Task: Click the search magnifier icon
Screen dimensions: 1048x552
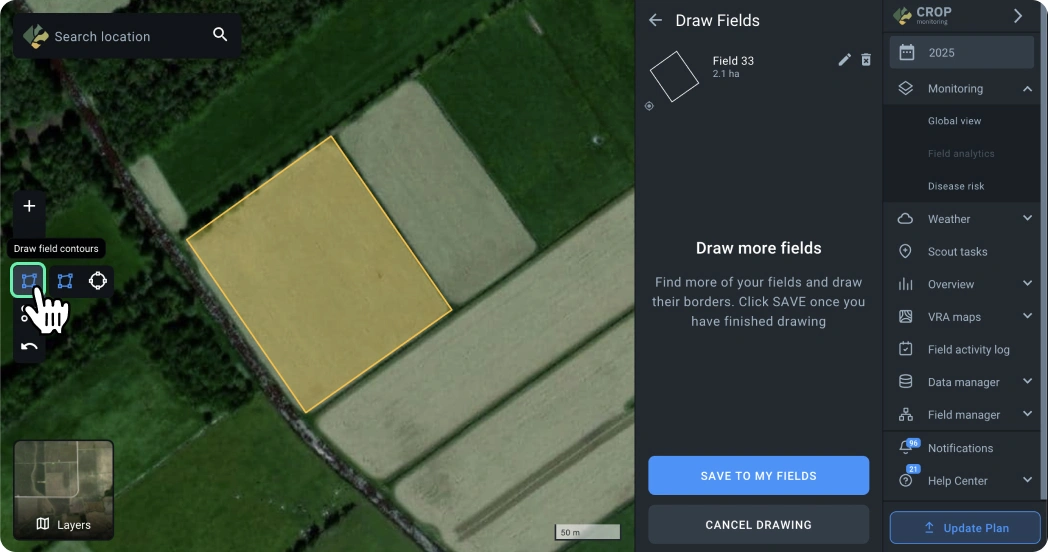Action: [220, 35]
